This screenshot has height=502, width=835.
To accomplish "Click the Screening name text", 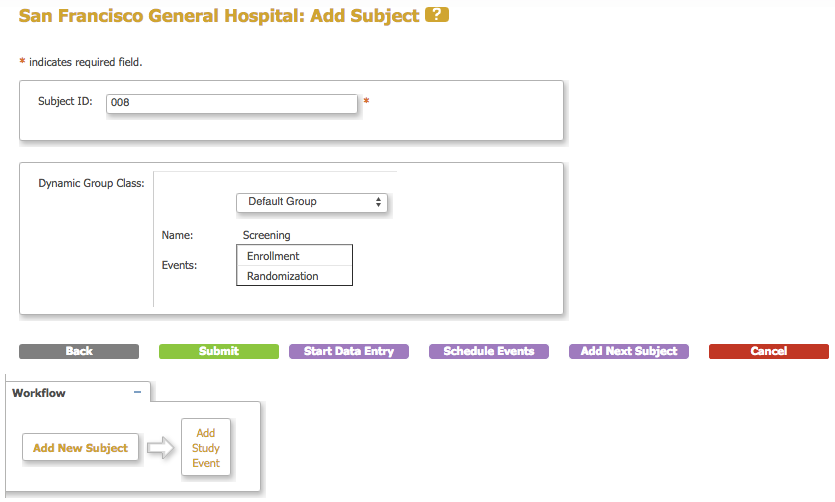I will [267, 235].
